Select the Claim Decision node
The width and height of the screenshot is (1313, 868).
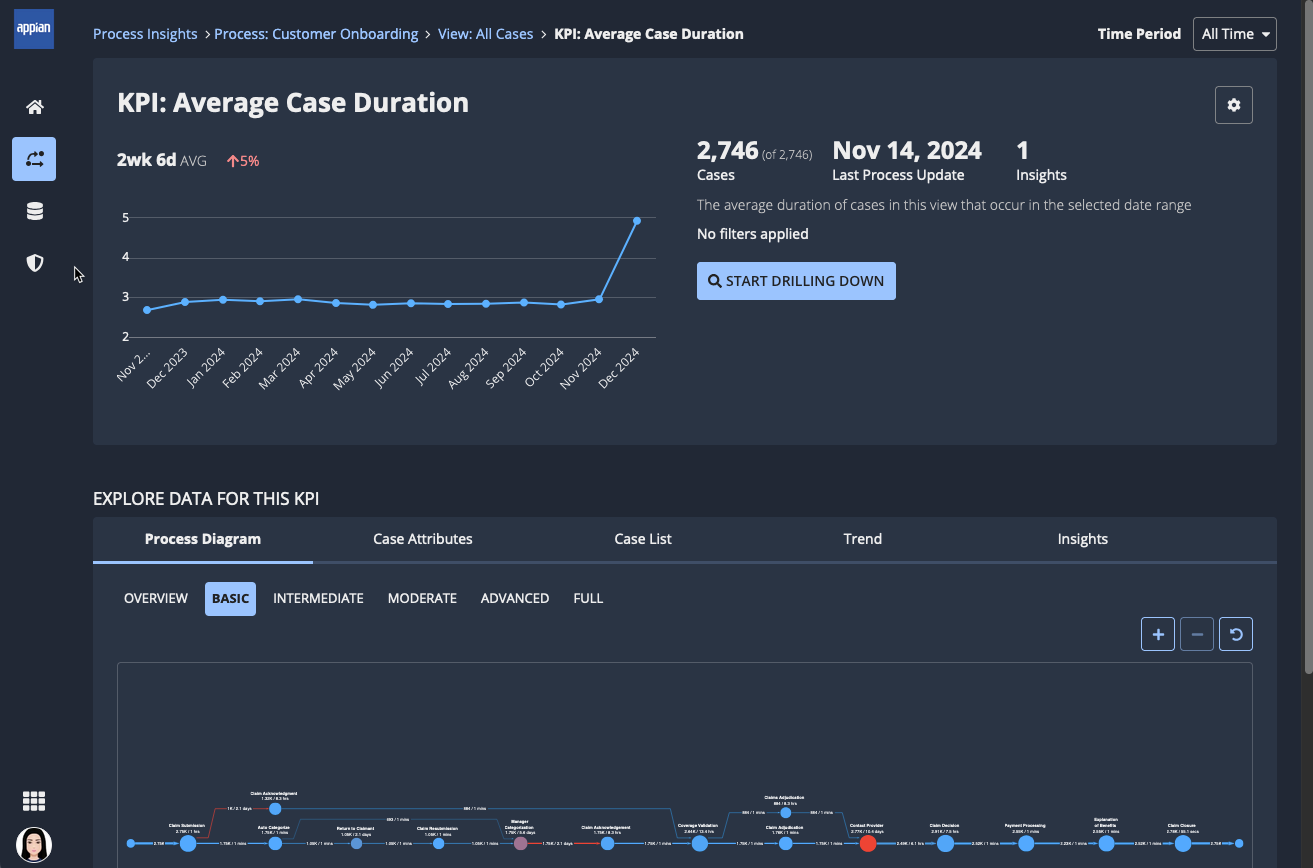click(945, 844)
